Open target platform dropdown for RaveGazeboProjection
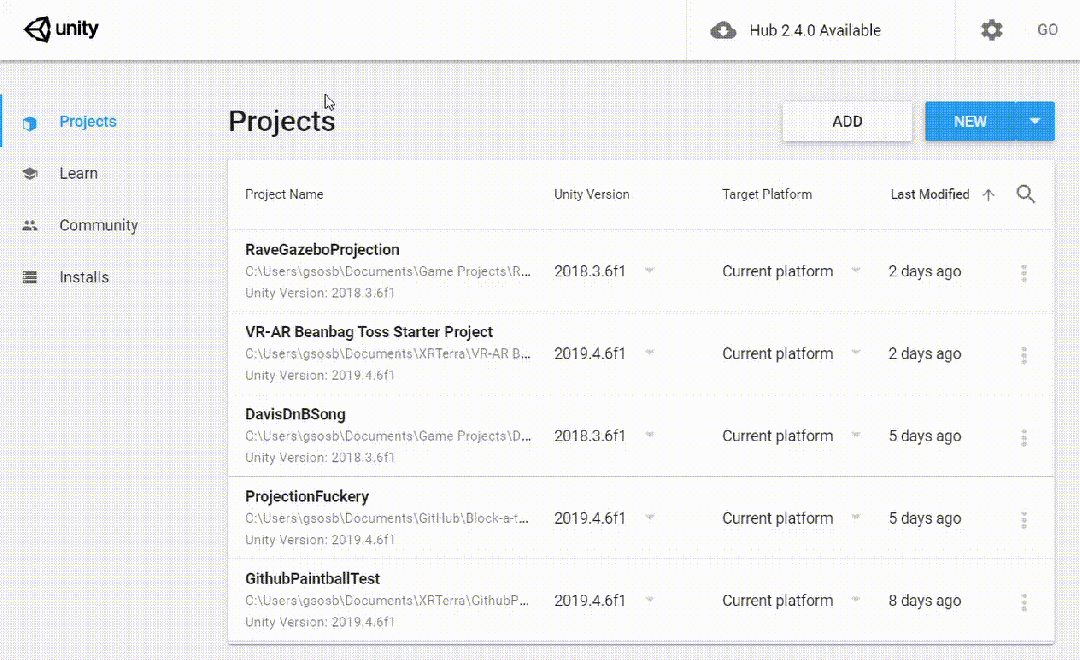Image resolution: width=1080 pixels, height=660 pixels. [x=855, y=270]
